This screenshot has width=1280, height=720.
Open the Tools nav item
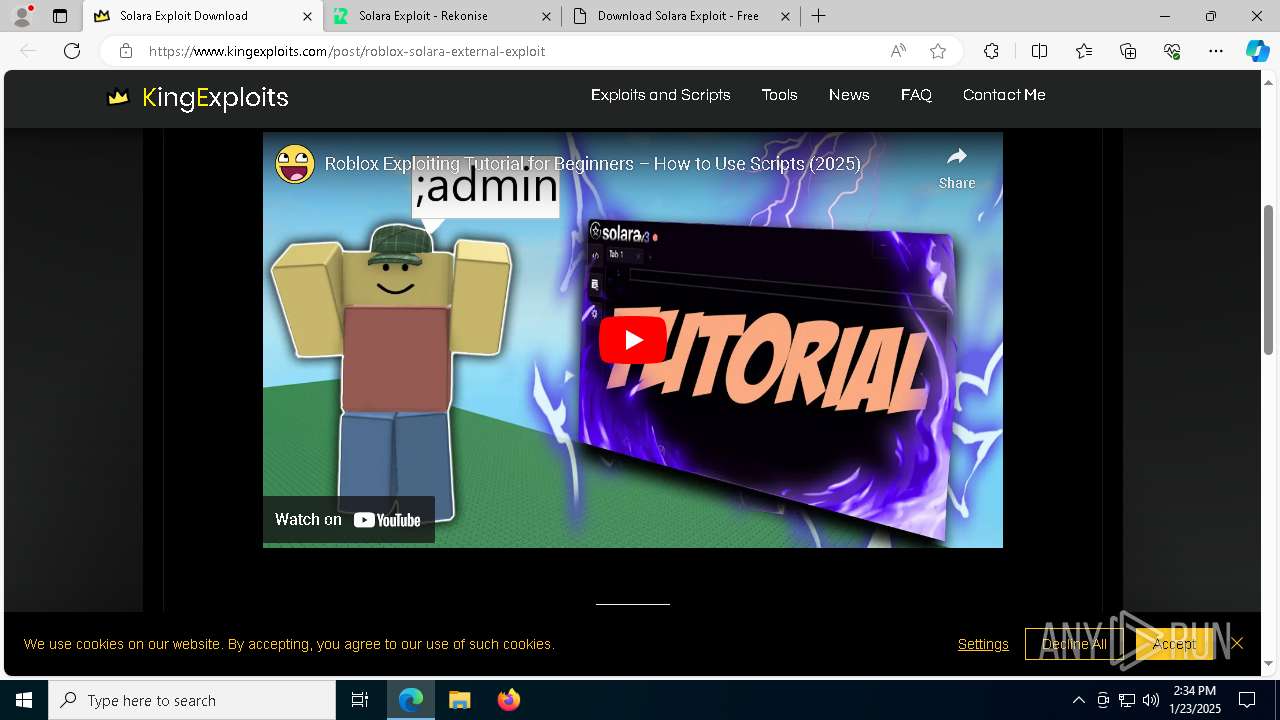coord(779,95)
